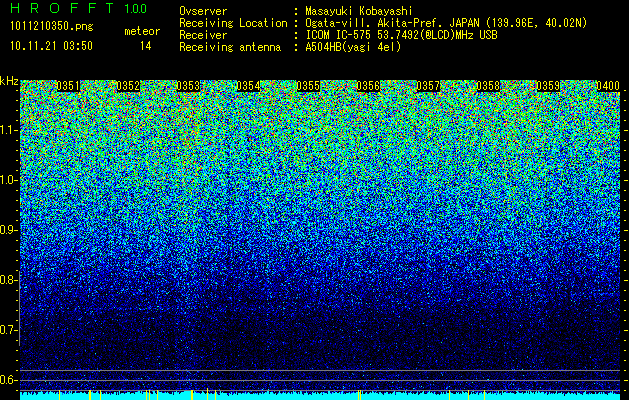The height and width of the screenshot is (400, 629).
Task: Click the Receiver field label
Action: tap(203, 35)
